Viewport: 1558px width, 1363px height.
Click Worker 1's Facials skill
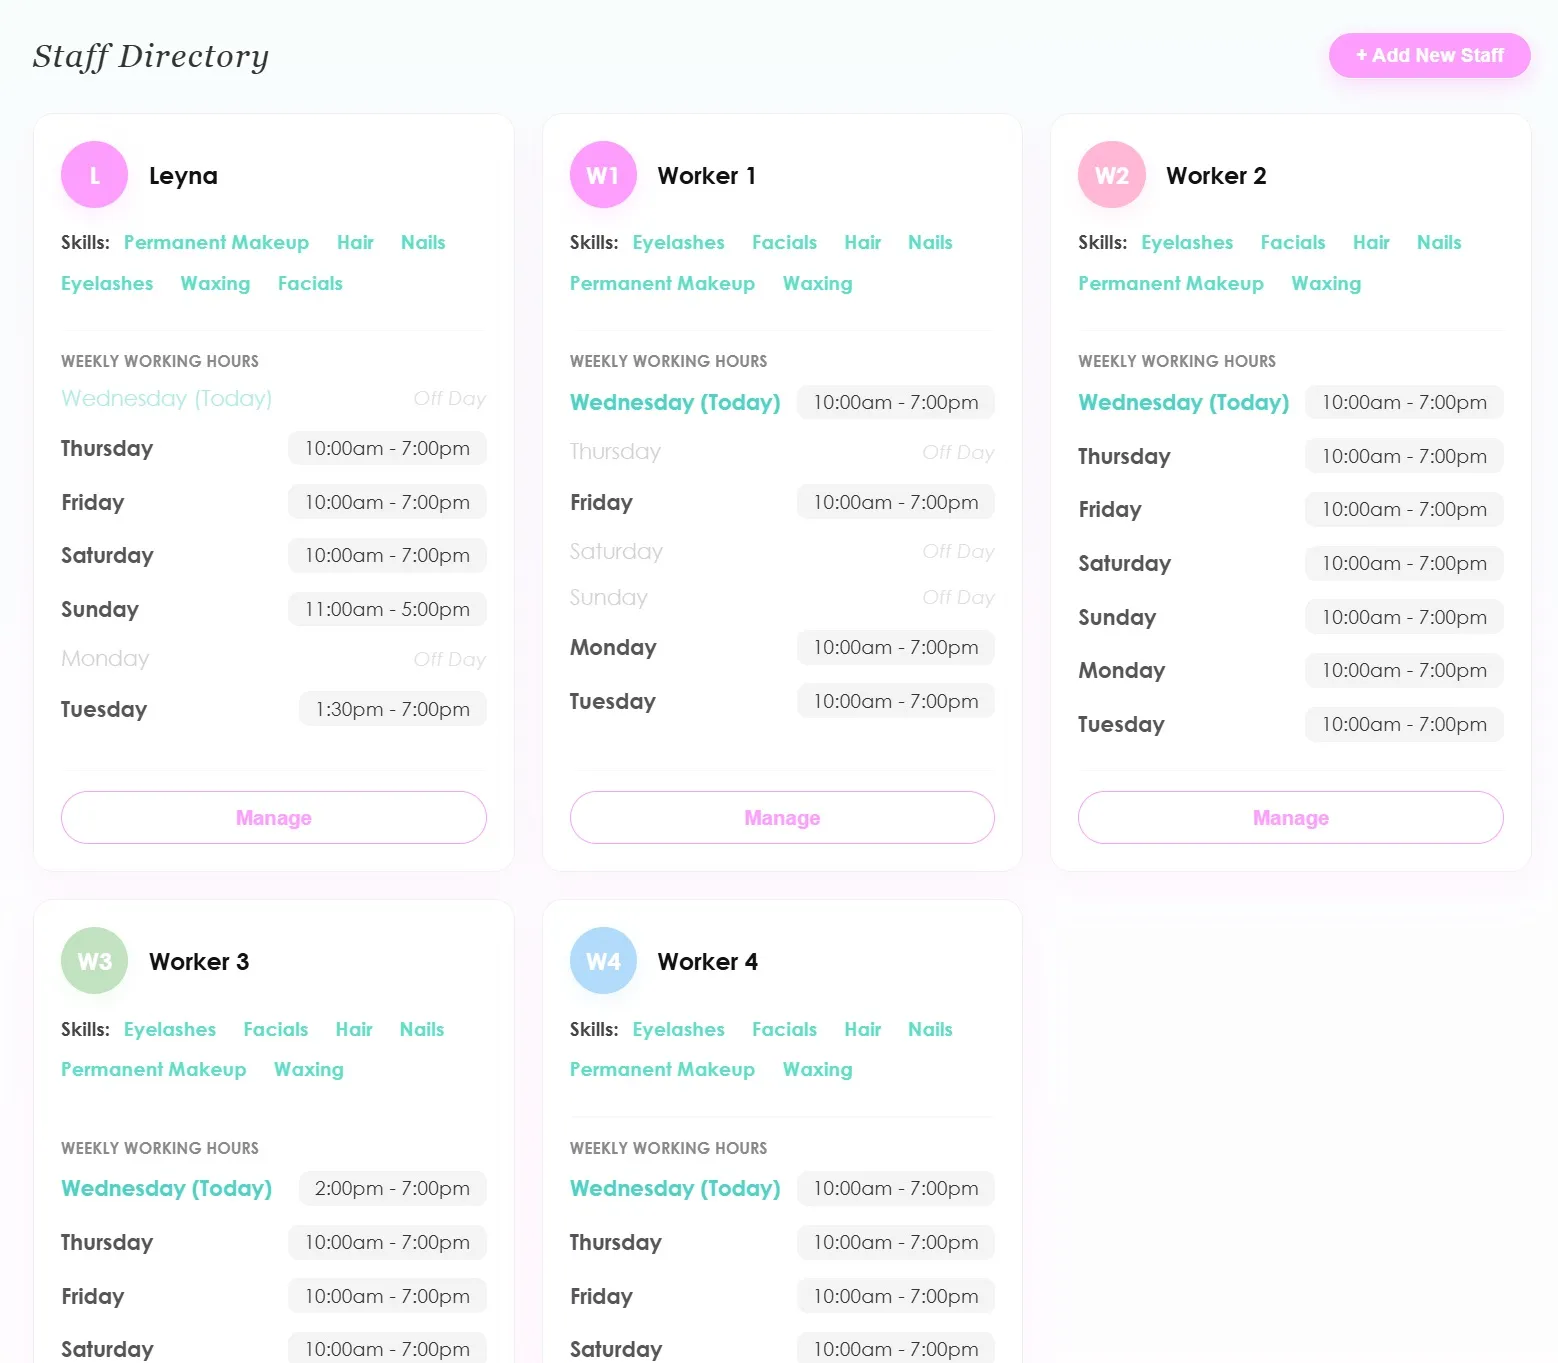pyautogui.click(x=784, y=242)
